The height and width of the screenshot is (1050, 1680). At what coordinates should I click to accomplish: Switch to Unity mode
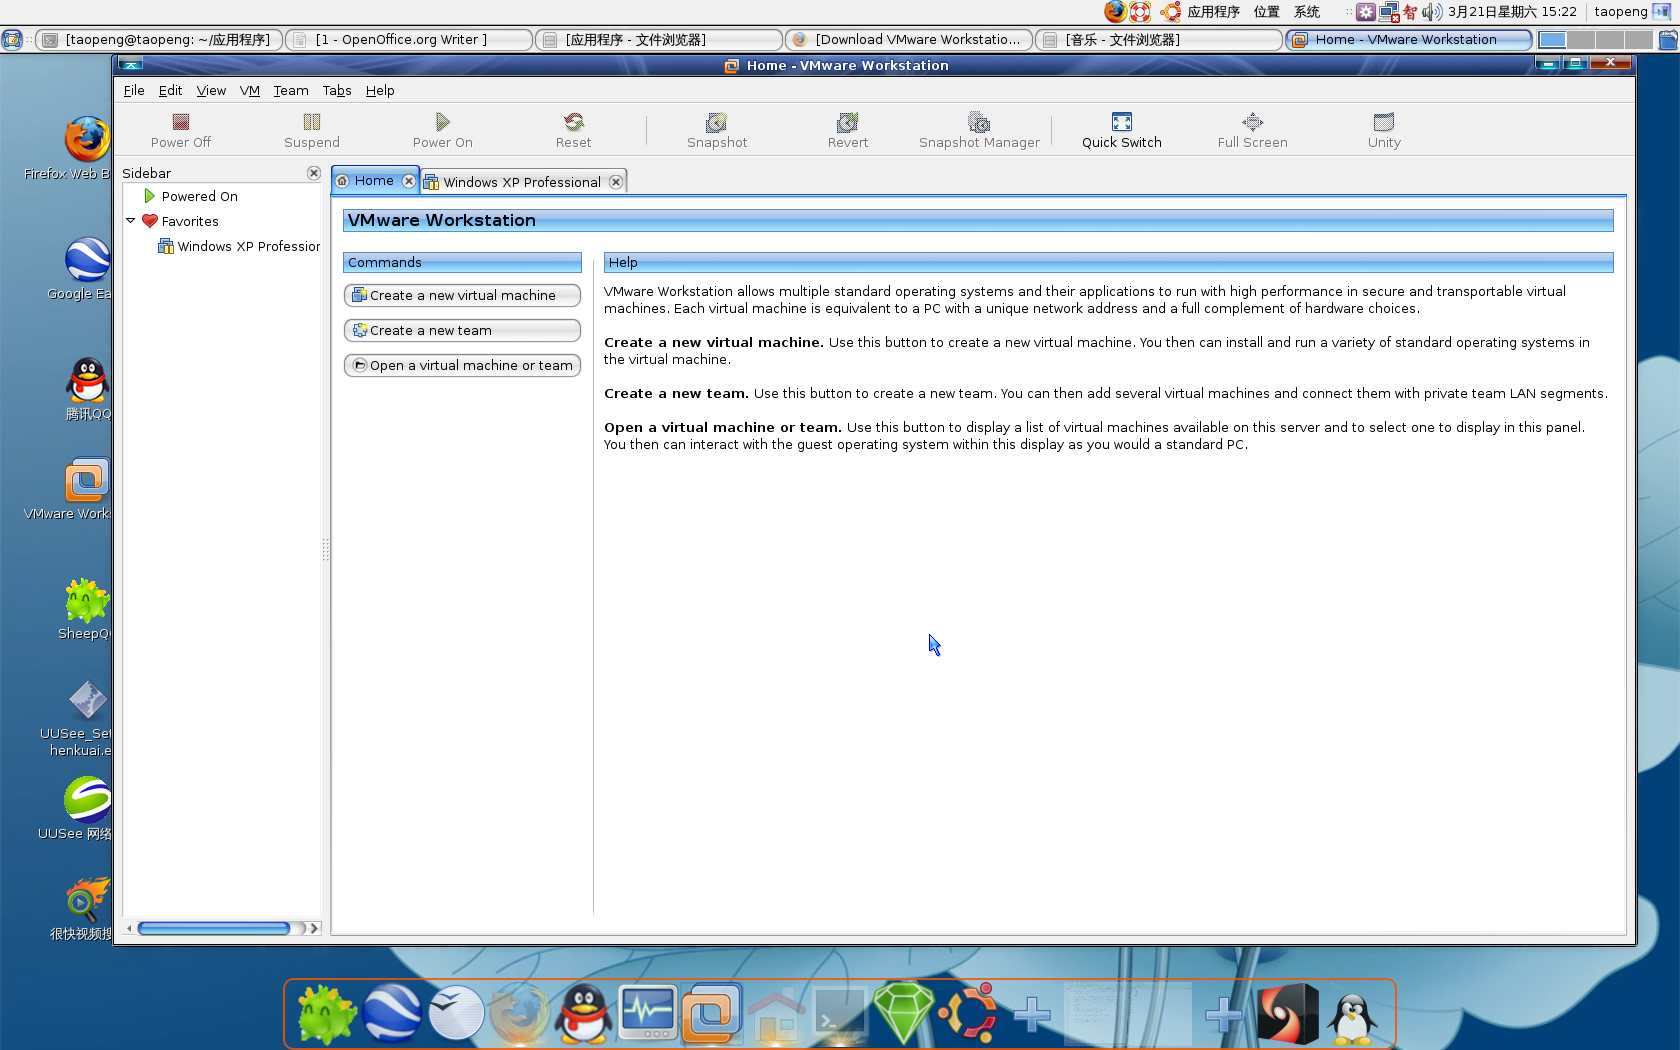coord(1384,130)
